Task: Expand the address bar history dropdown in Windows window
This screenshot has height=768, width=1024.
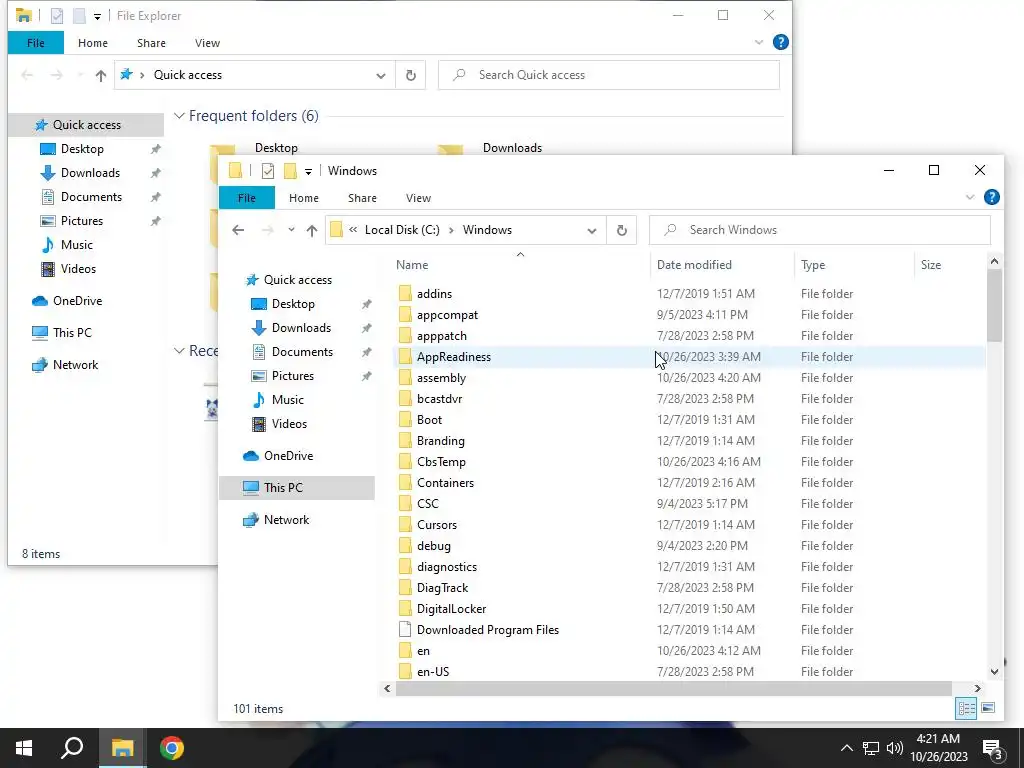Action: click(592, 230)
